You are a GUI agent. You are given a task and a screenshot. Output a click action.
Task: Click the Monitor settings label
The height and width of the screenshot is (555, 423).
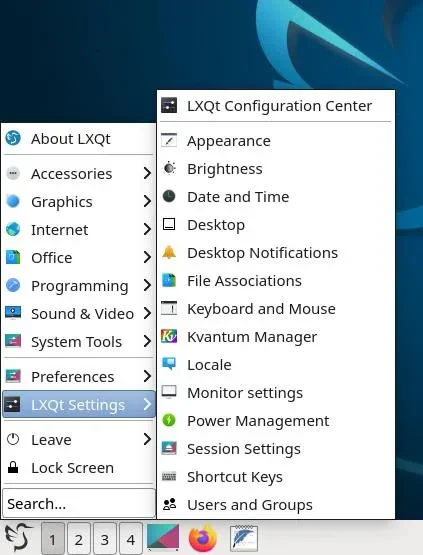pyautogui.click(x=245, y=393)
